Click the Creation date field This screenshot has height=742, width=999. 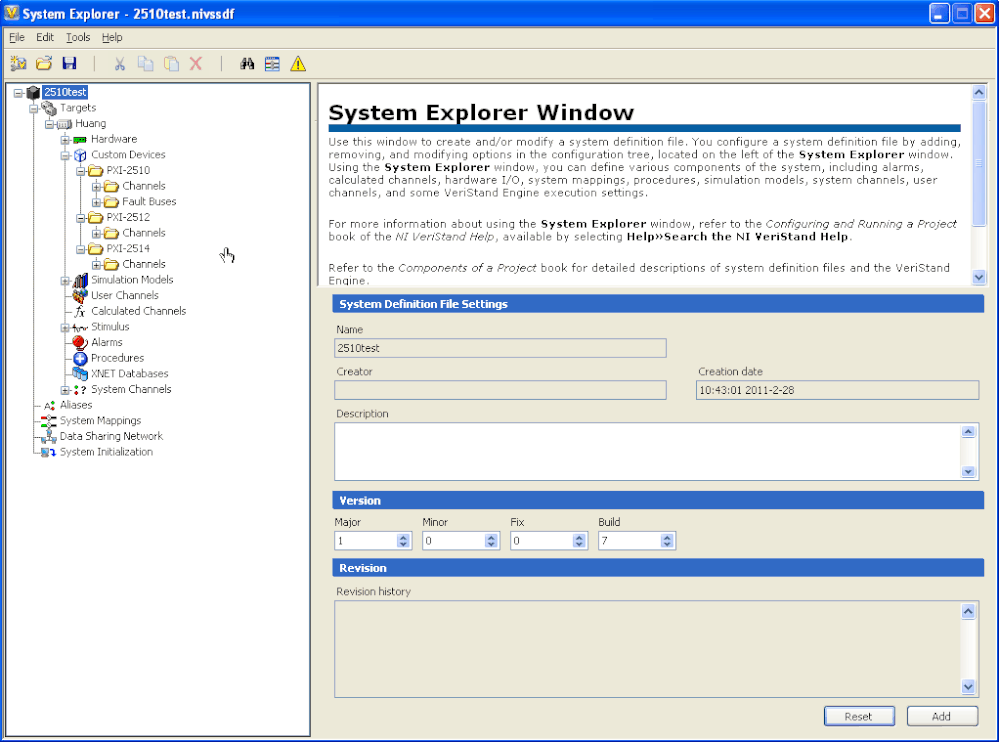coord(837,390)
